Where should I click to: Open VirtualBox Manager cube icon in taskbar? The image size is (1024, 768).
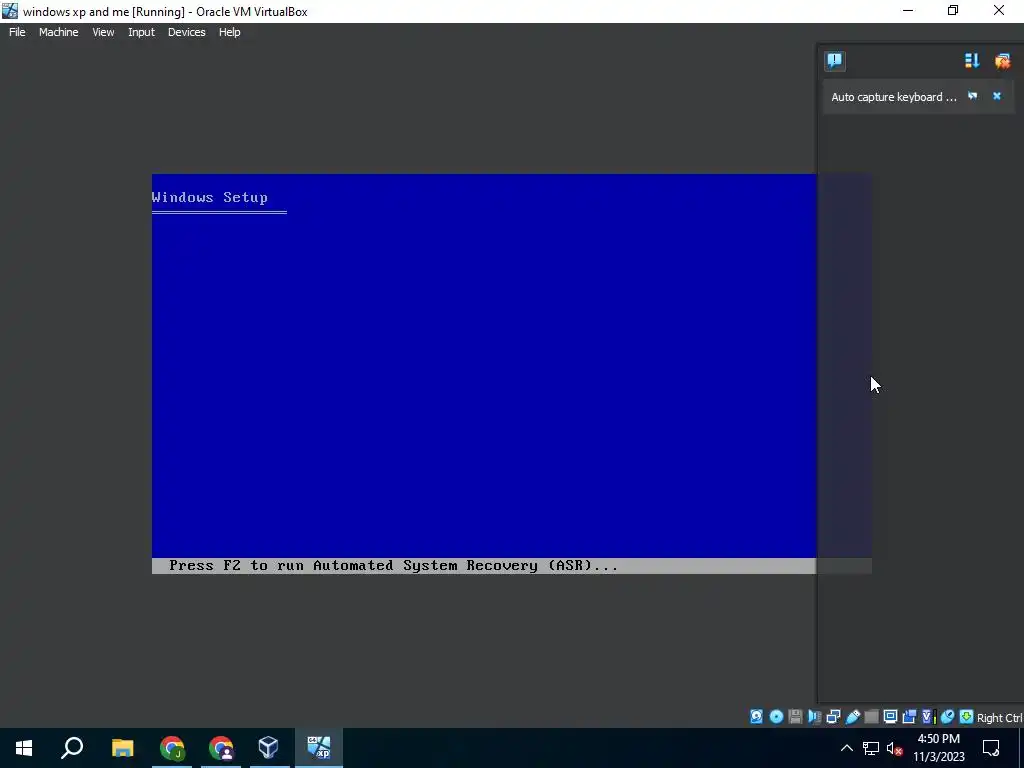click(268, 748)
